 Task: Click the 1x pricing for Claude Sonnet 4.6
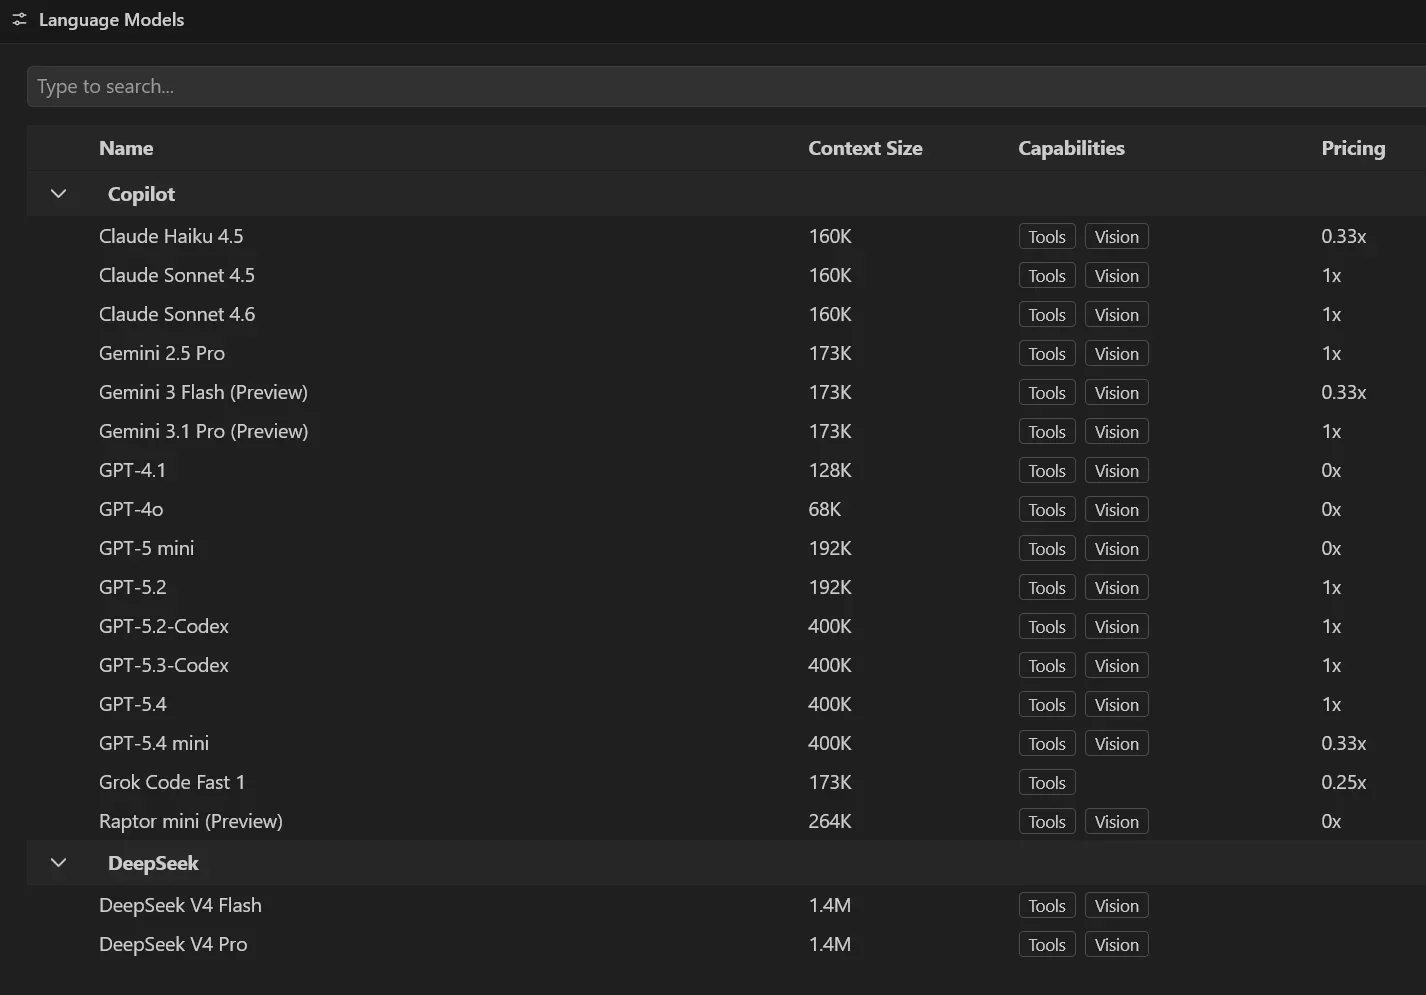click(1331, 314)
